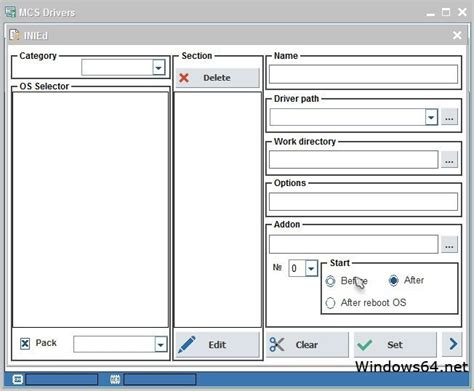
Task: Click the INIEd title icon
Action: point(14,35)
